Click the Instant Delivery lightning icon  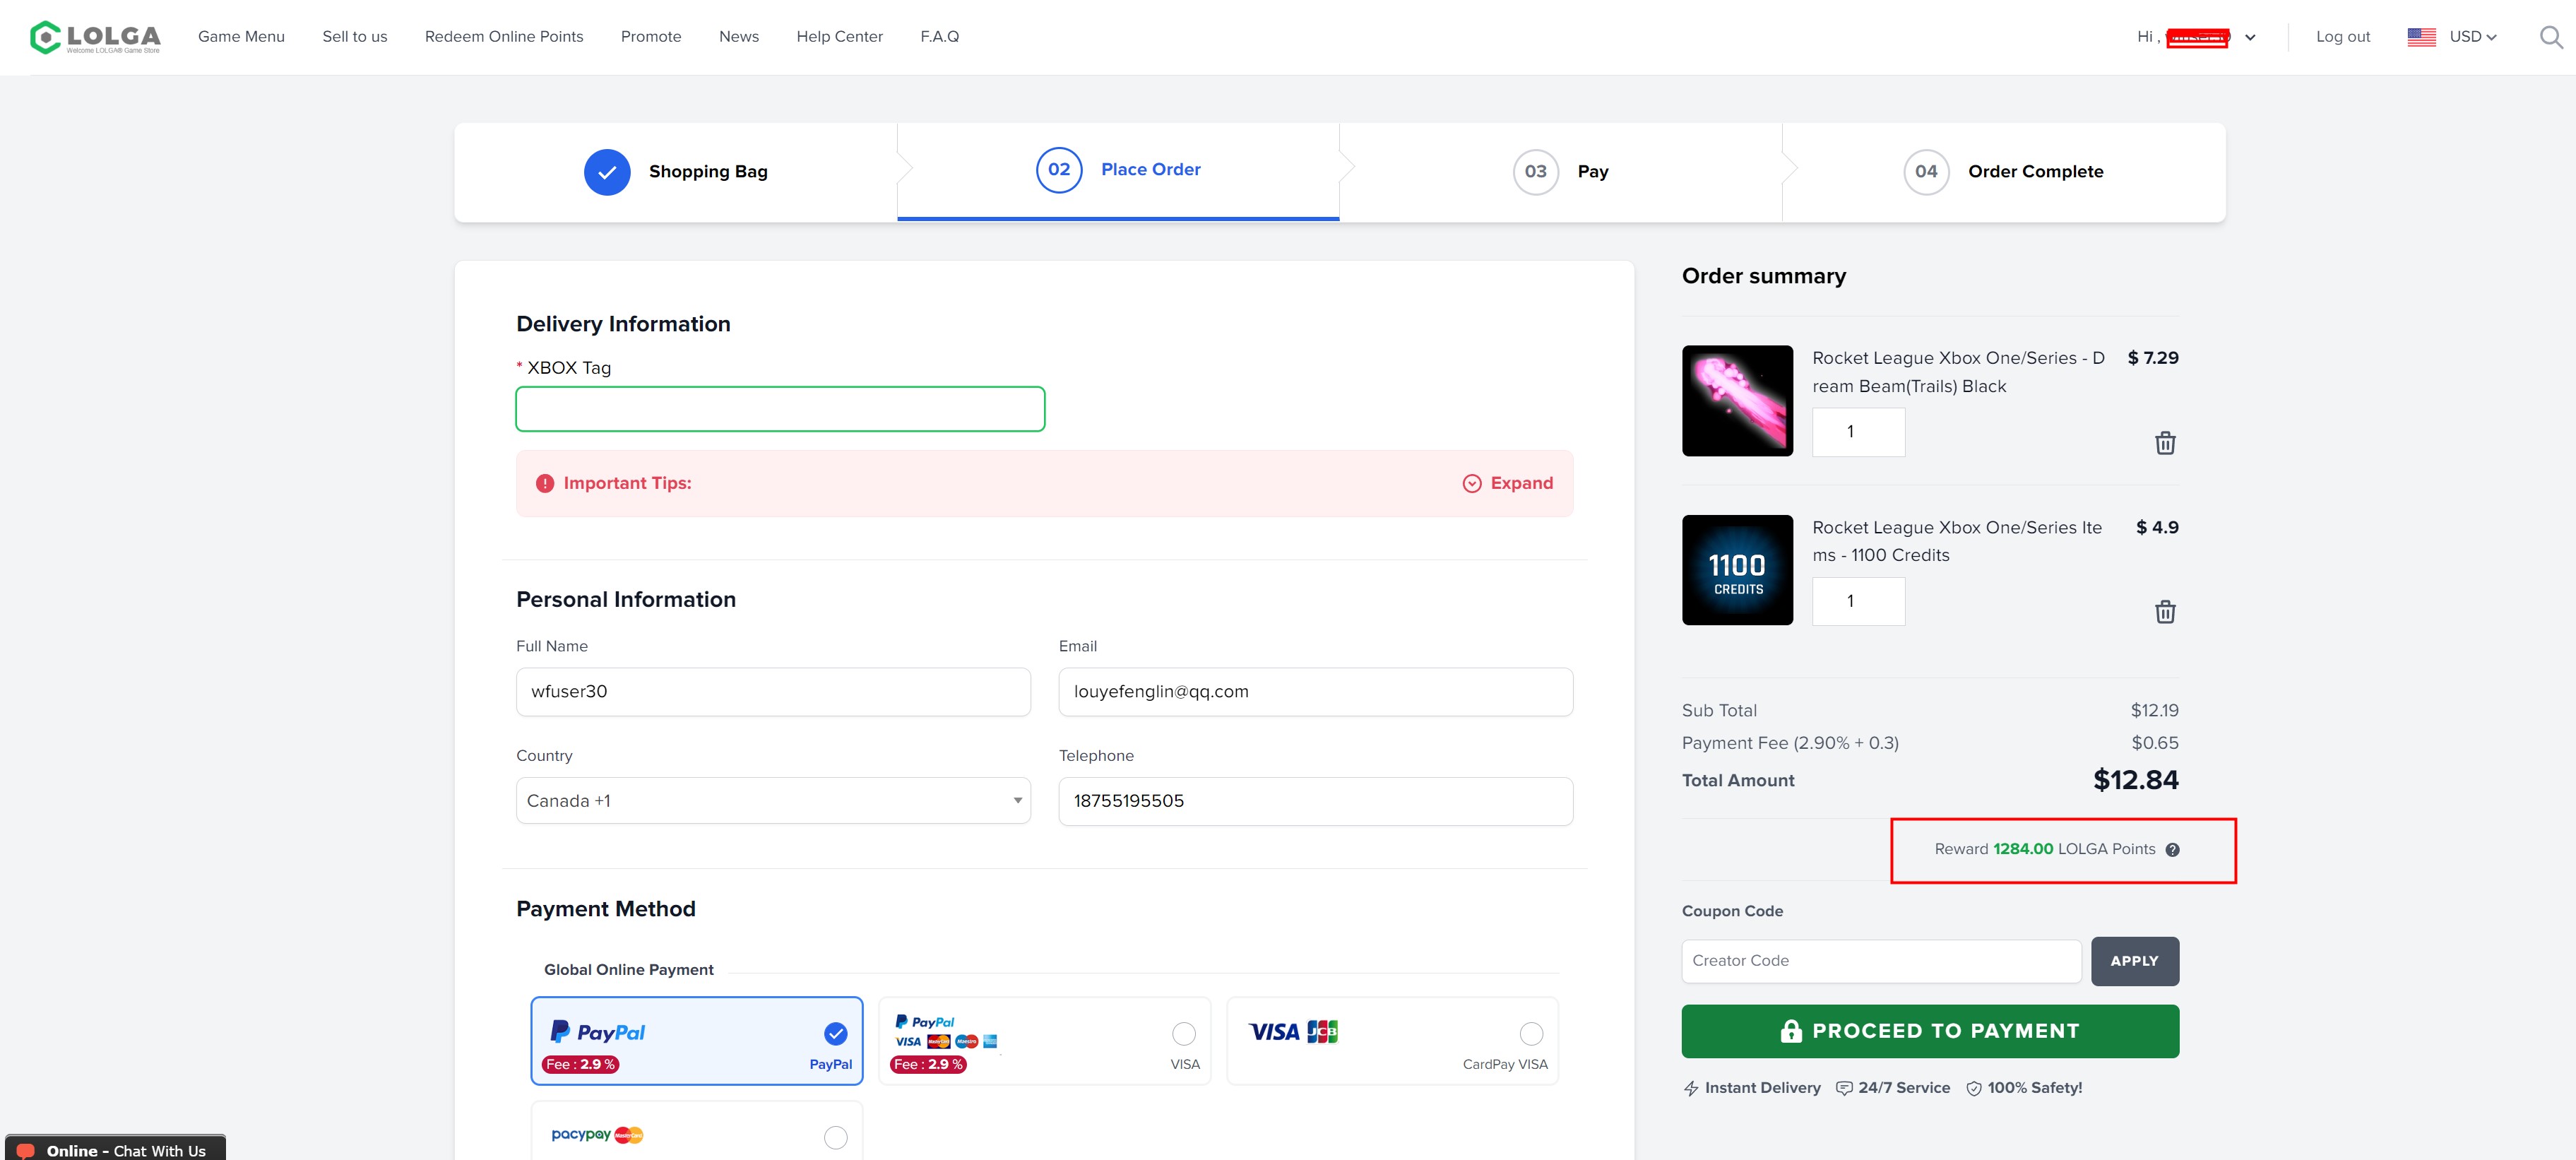(x=1691, y=1088)
